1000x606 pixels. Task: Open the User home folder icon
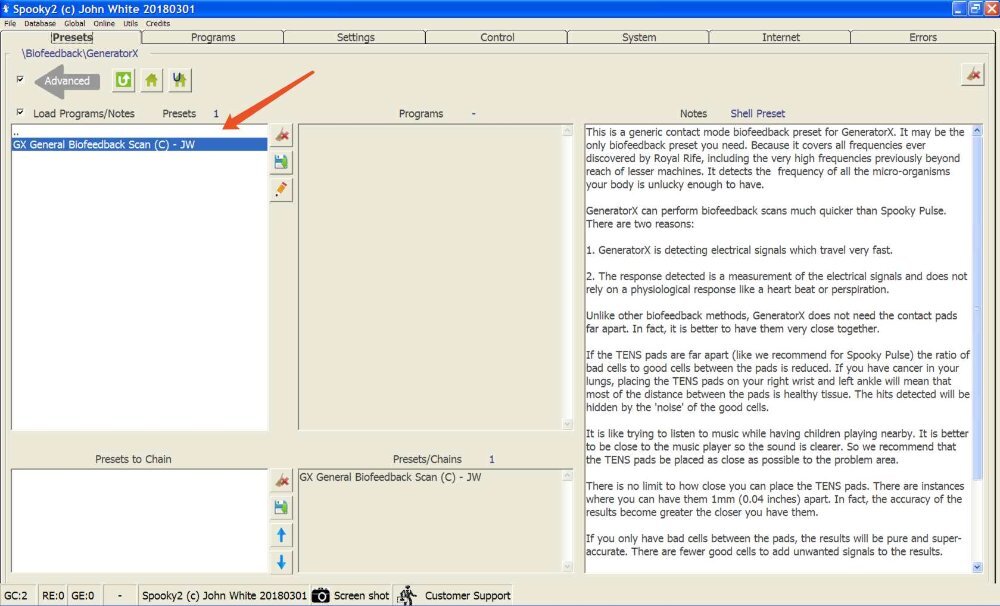(179, 80)
